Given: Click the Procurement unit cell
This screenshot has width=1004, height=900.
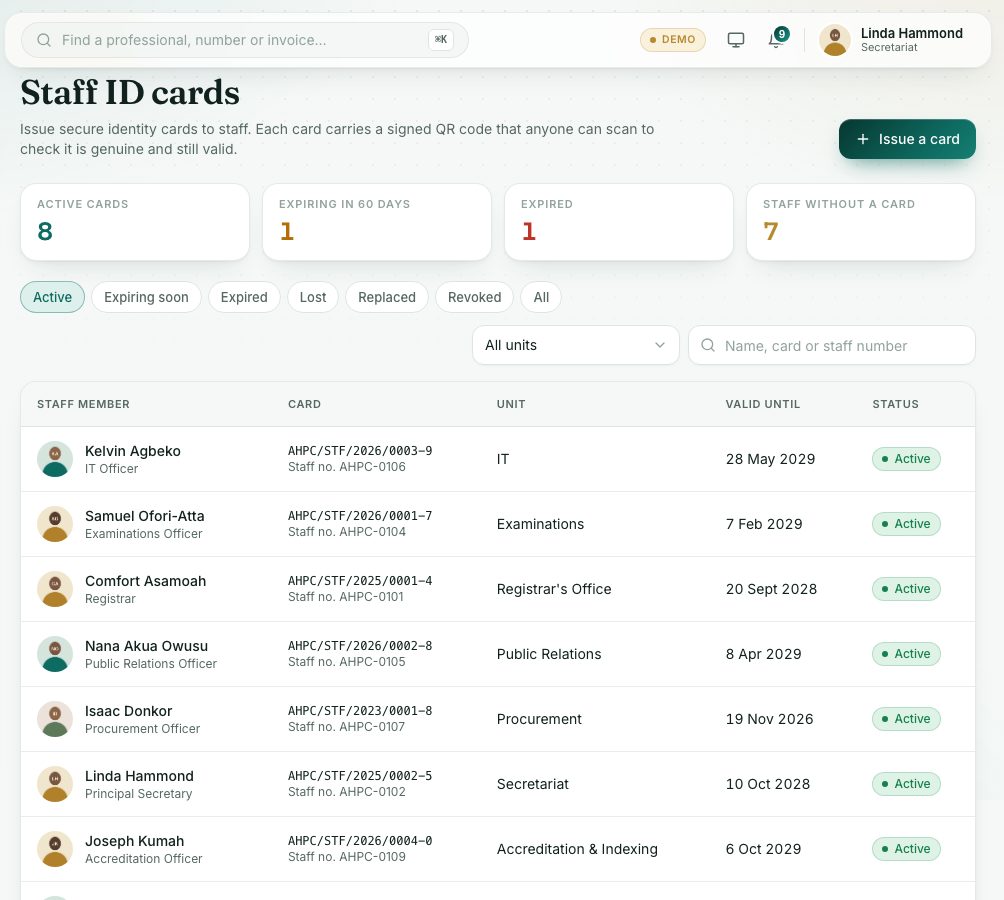Looking at the screenshot, I should pyautogui.click(x=539, y=719).
